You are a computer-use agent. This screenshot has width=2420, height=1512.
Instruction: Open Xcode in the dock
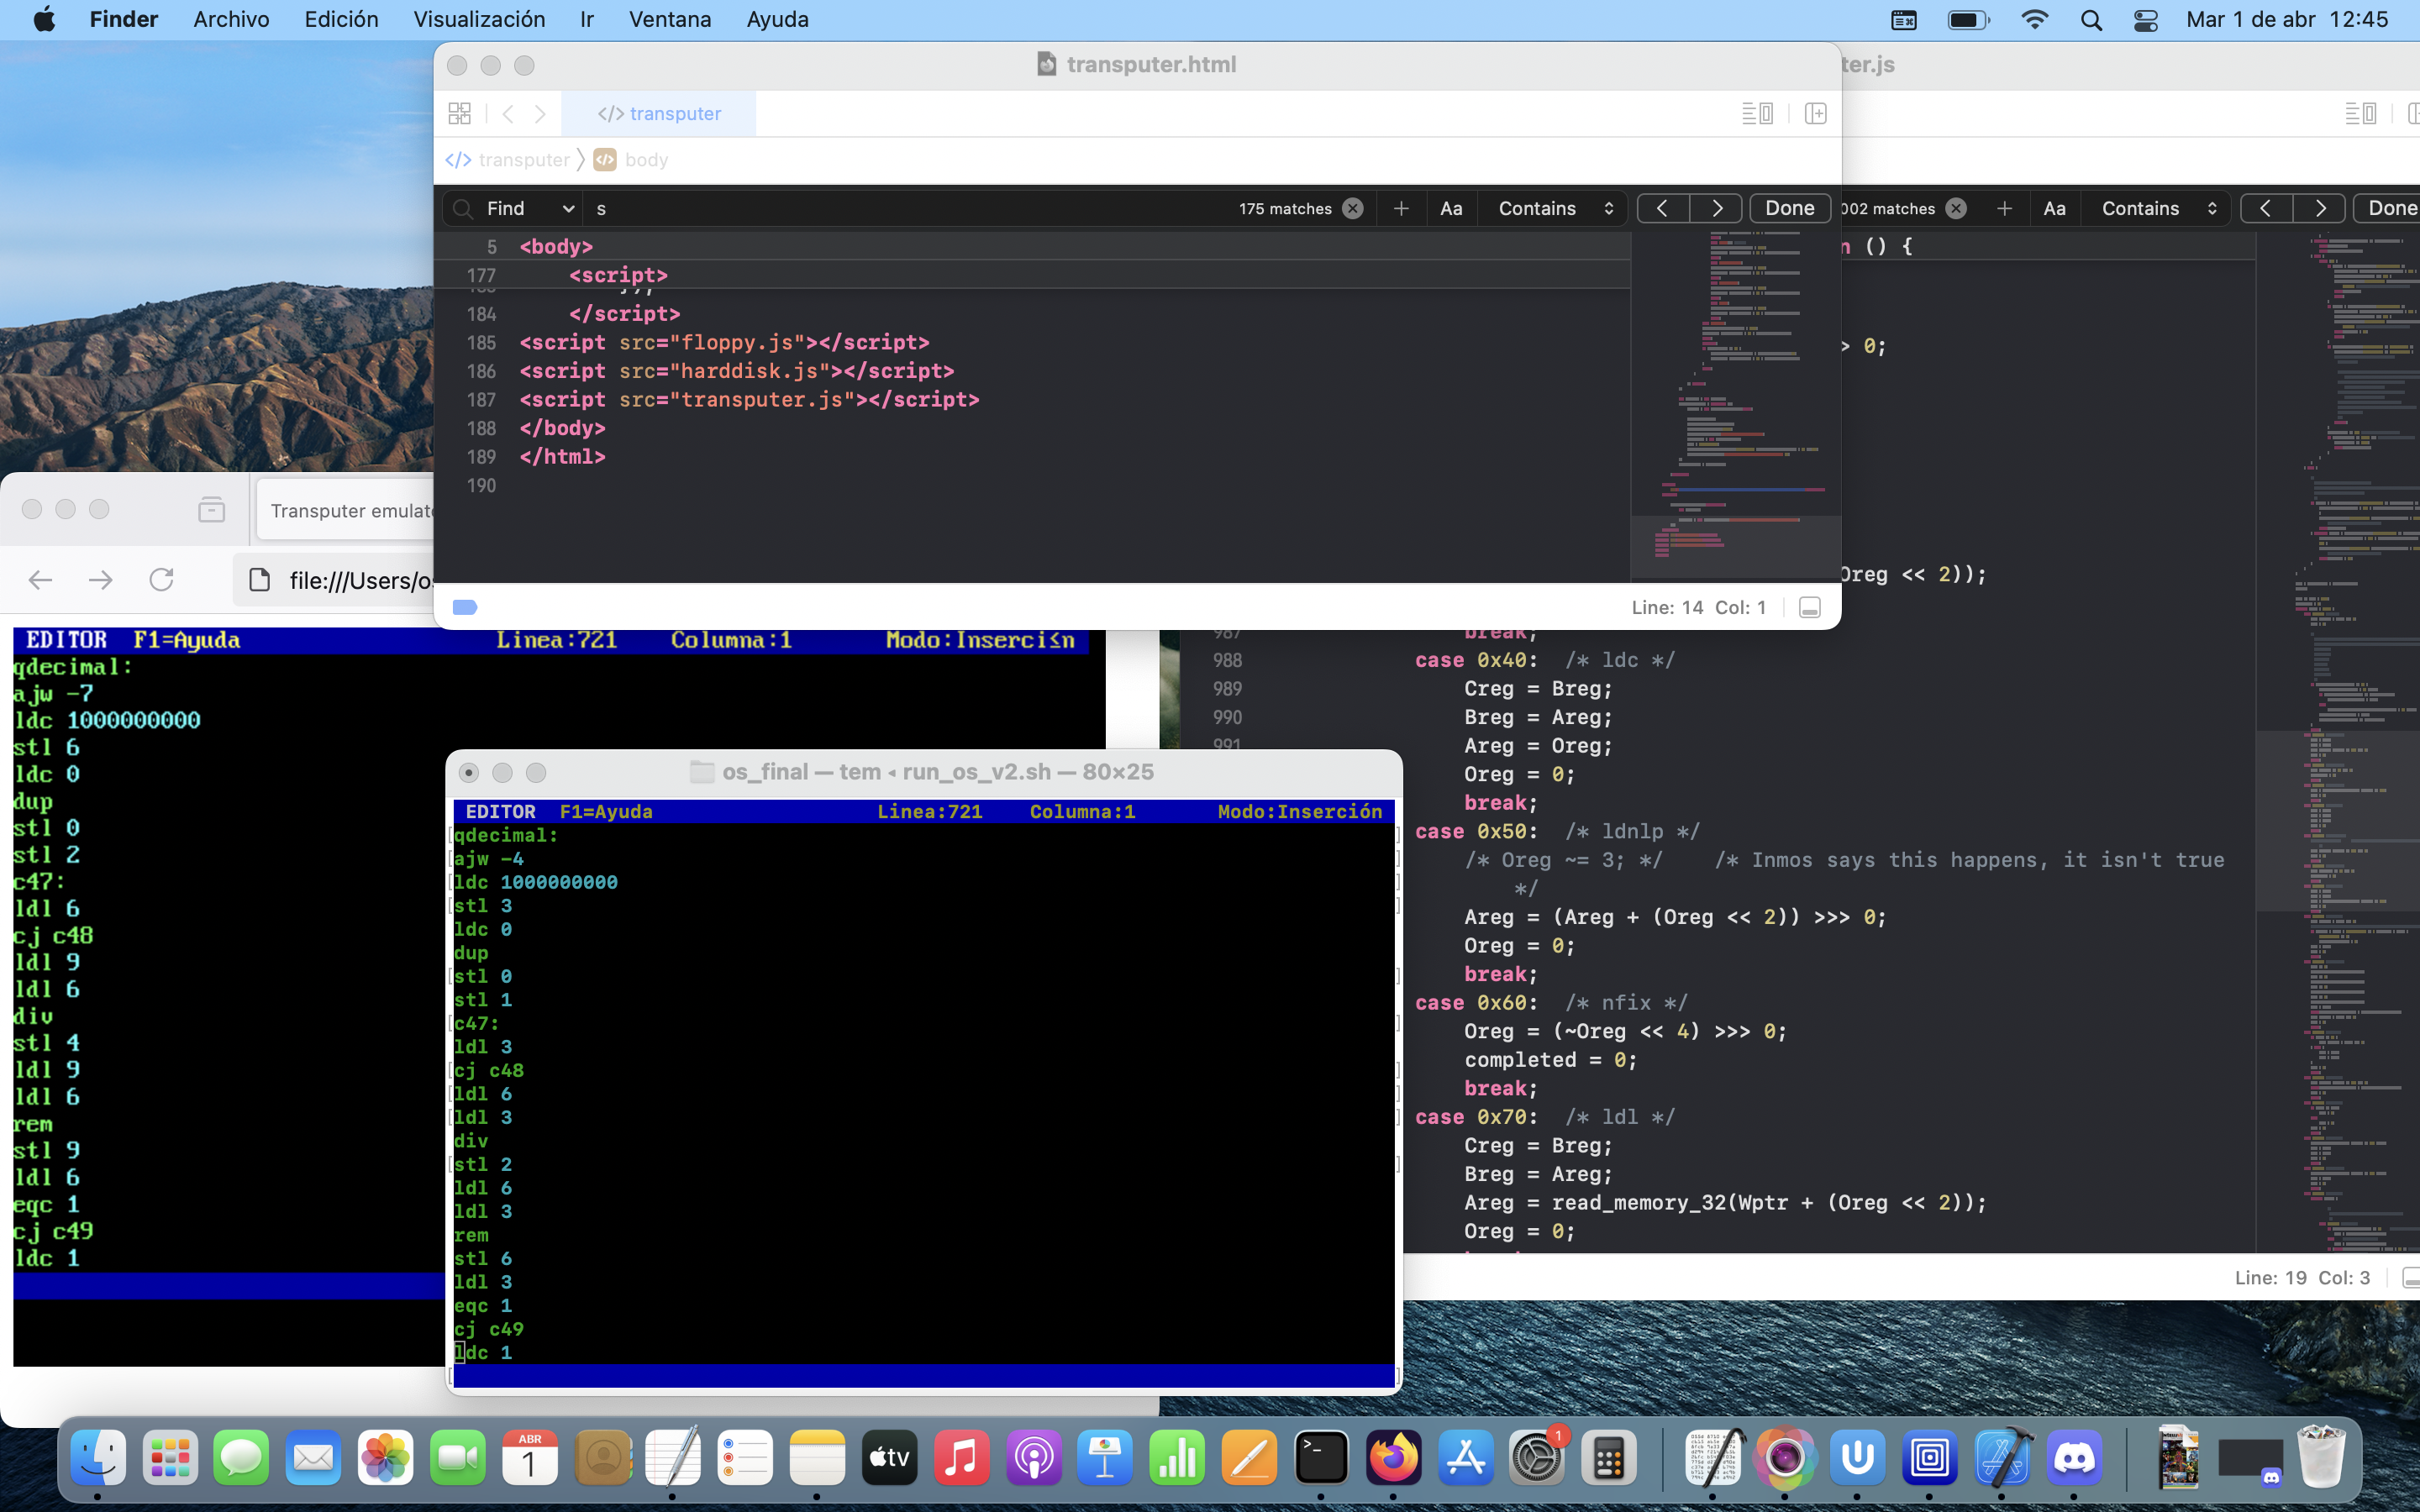pyautogui.click(x=2002, y=1458)
